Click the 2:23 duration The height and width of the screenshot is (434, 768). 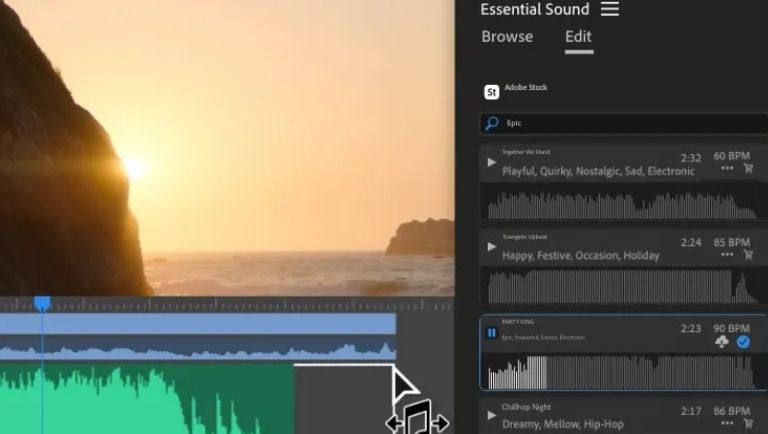click(x=691, y=328)
